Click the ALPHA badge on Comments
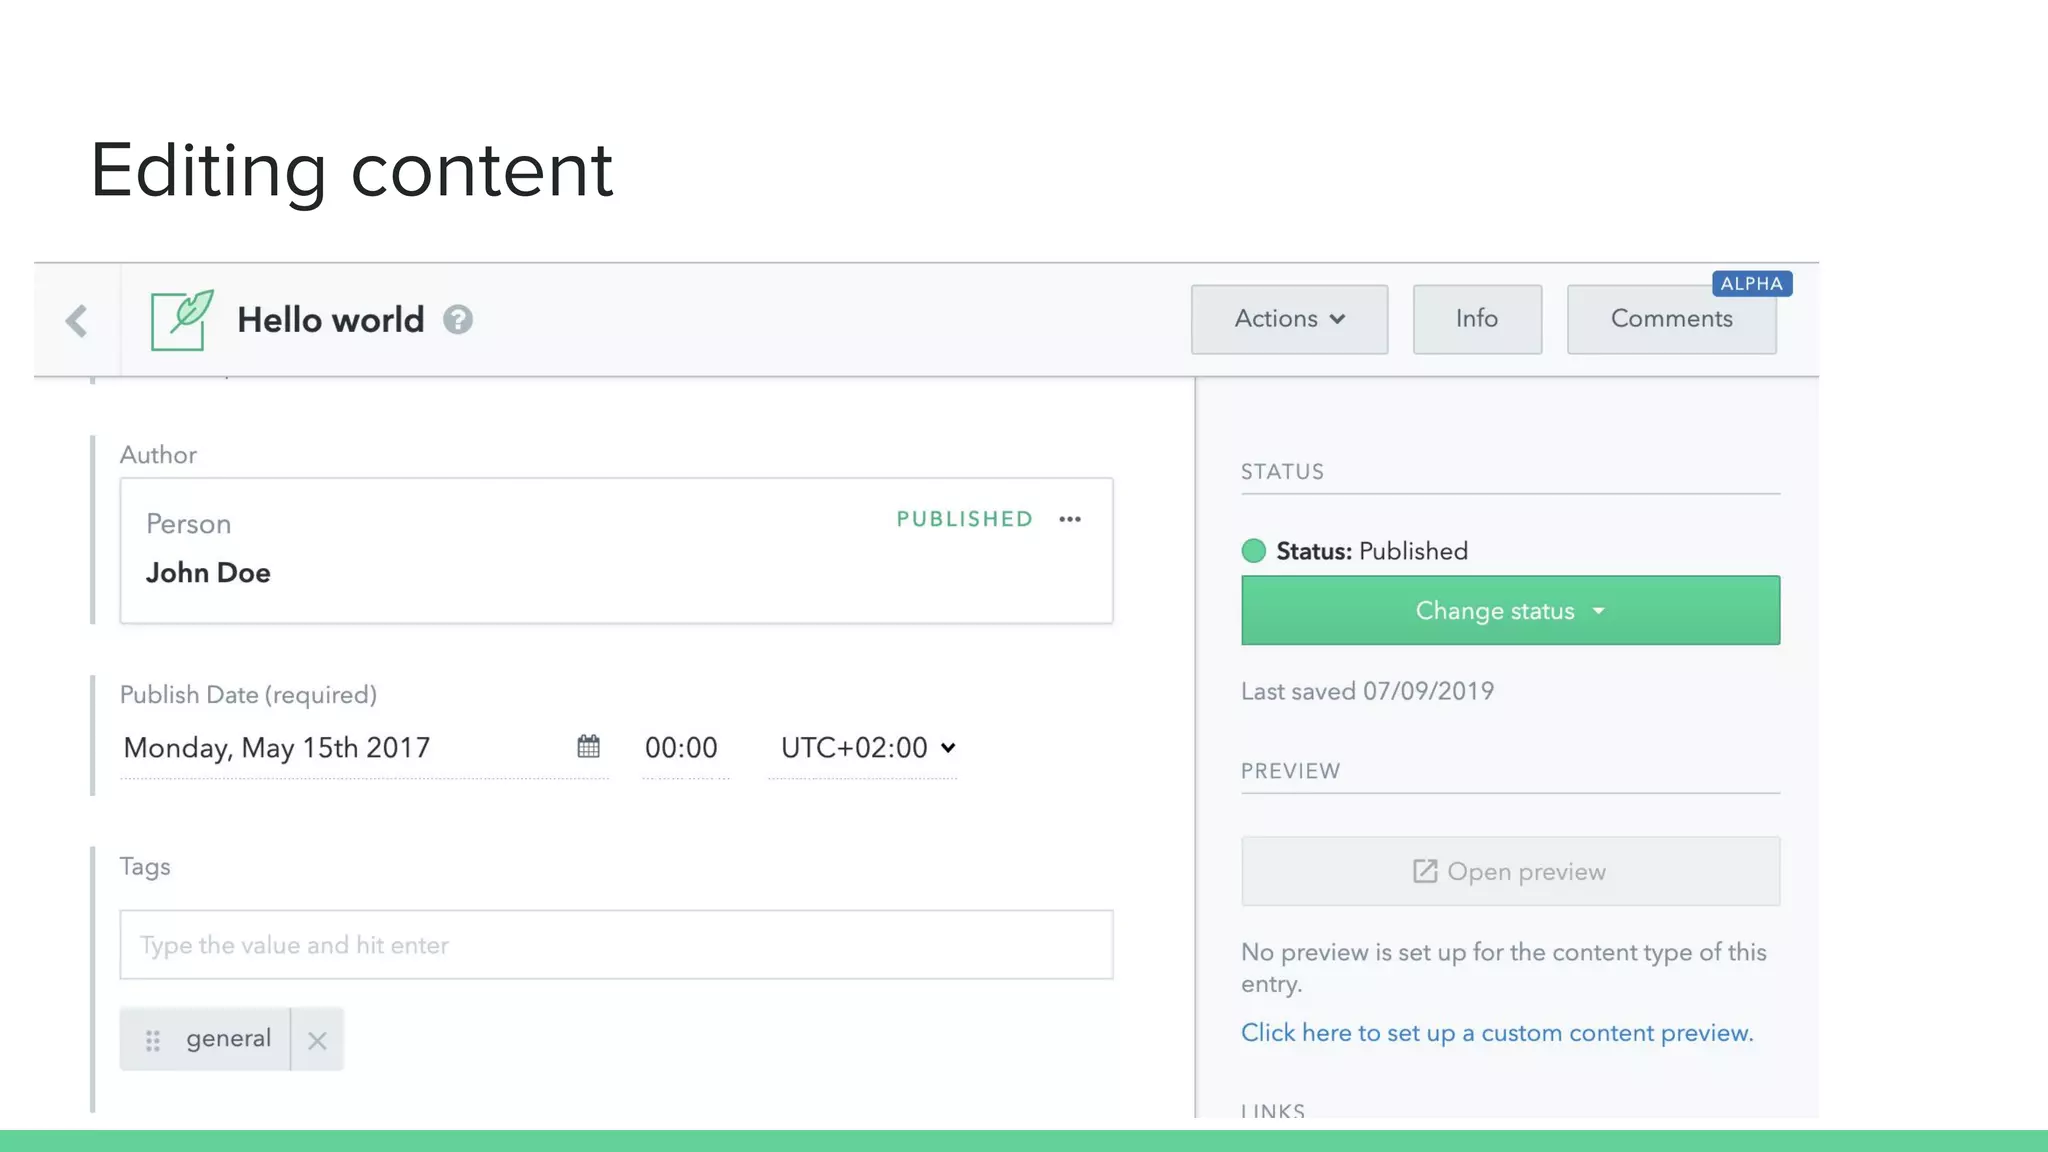This screenshot has height=1152, width=2048. pyautogui.click(x=1751, y=284)
